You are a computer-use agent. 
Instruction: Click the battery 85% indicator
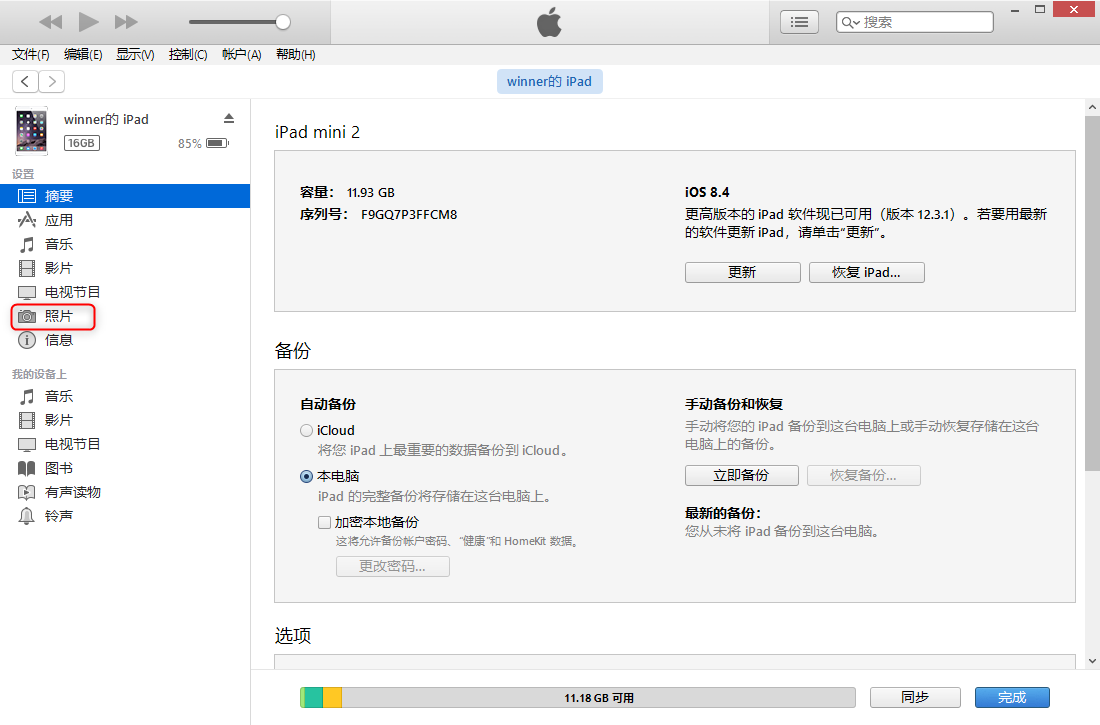(x=203, y=143)
